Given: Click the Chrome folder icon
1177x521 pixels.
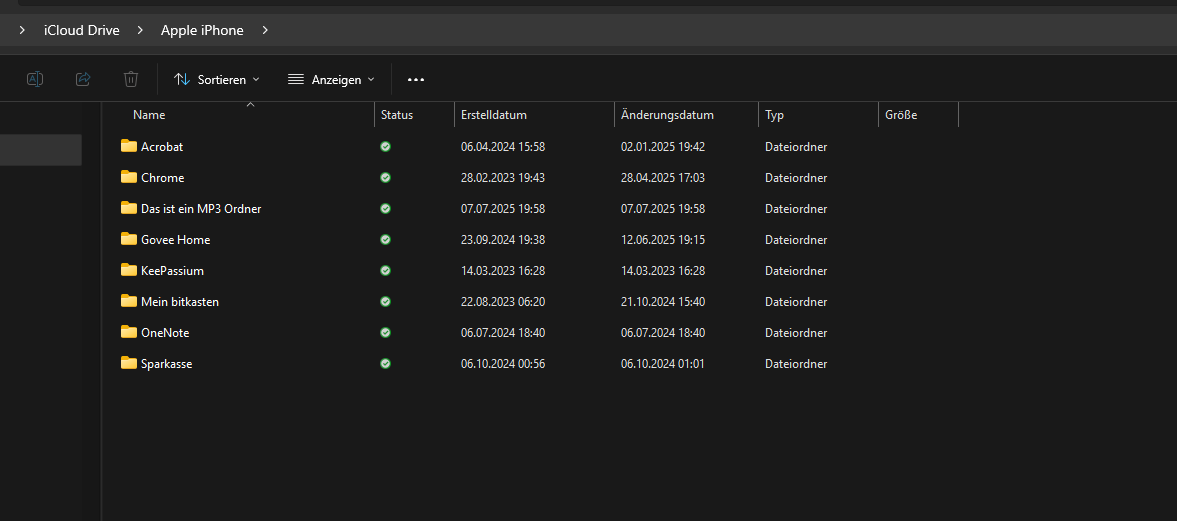Looking at the screenshot, I should point(129,177).
